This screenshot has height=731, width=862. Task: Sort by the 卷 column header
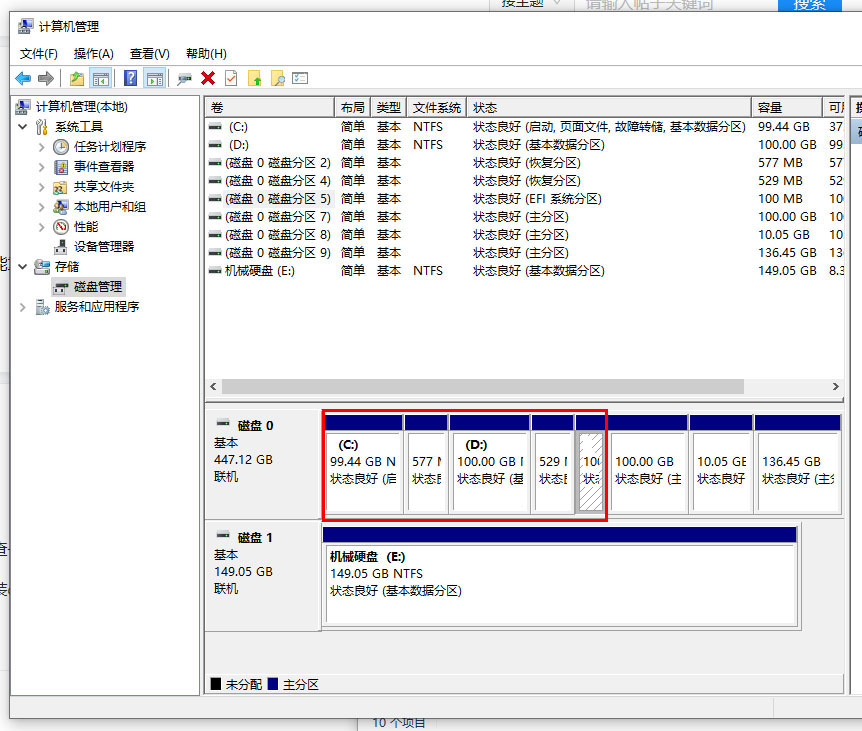pos(269,108)
